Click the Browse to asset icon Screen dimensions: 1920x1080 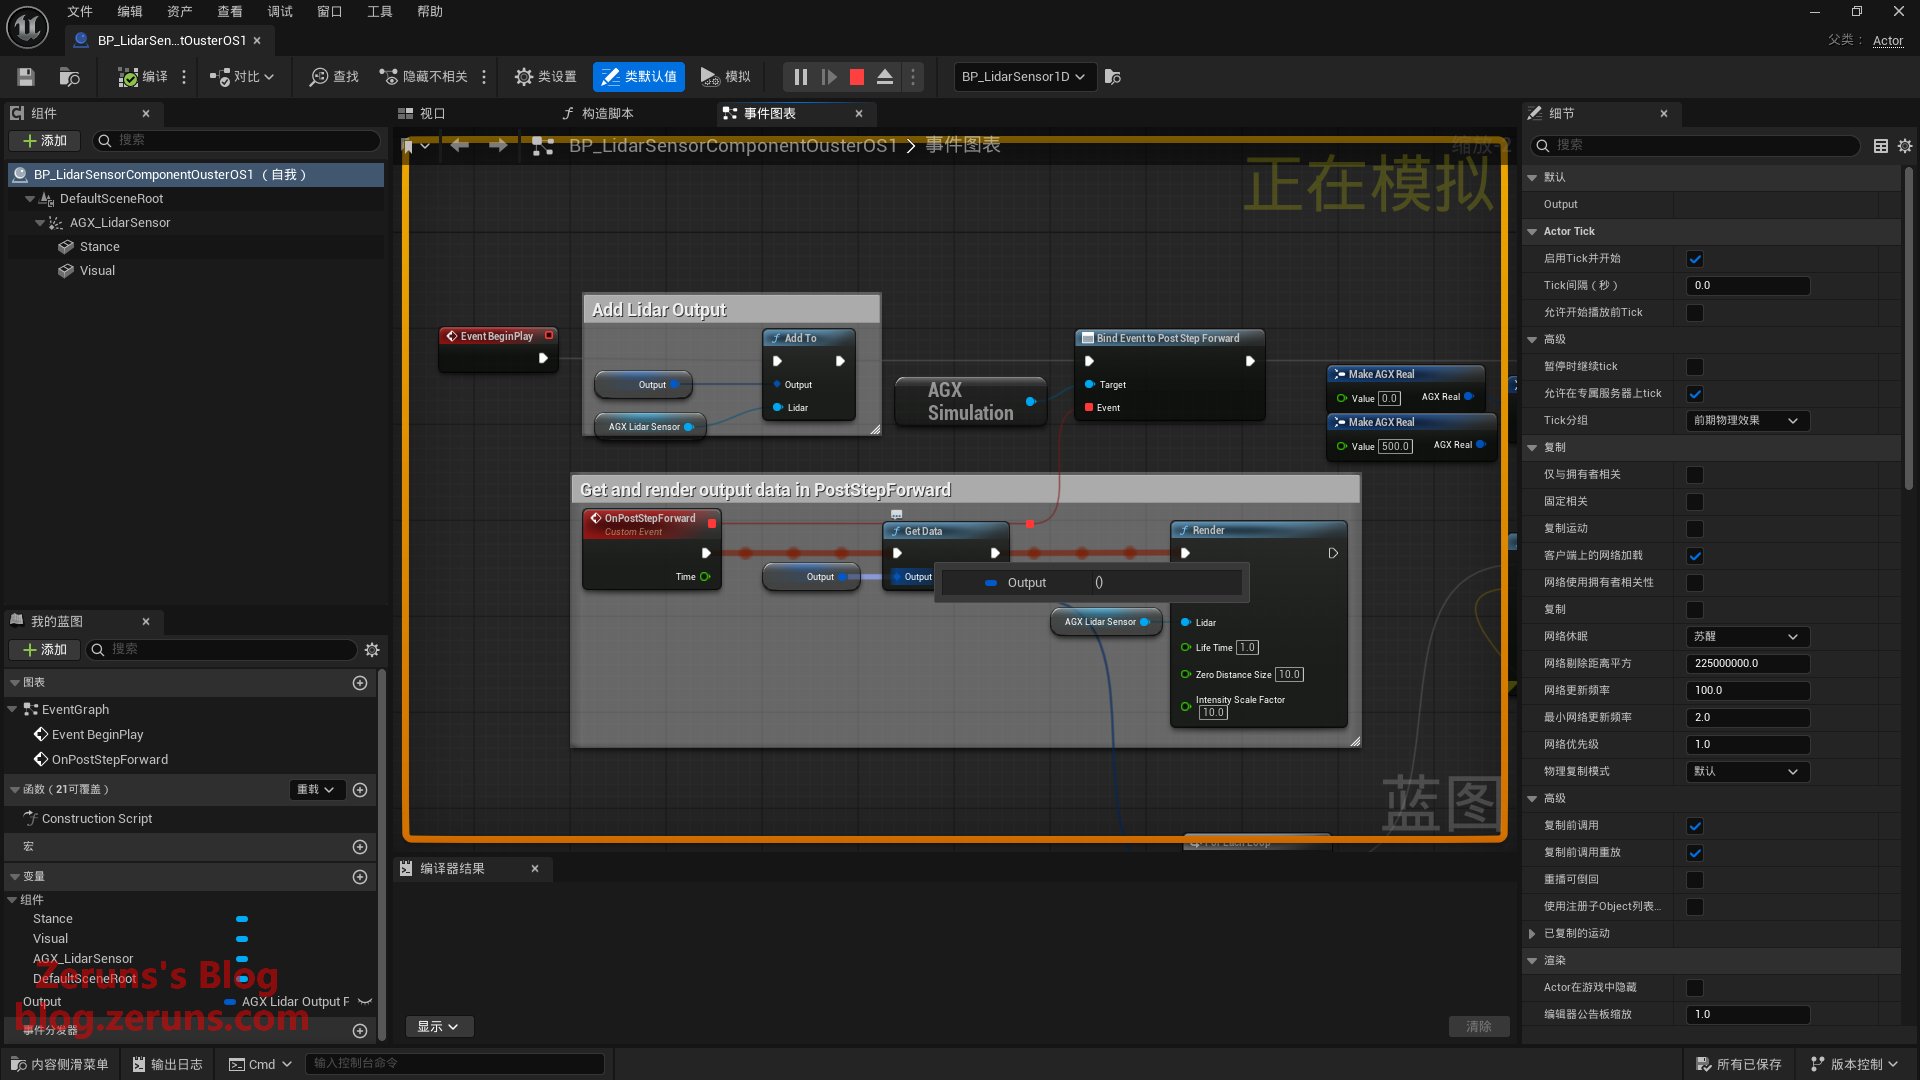point(69,77)
